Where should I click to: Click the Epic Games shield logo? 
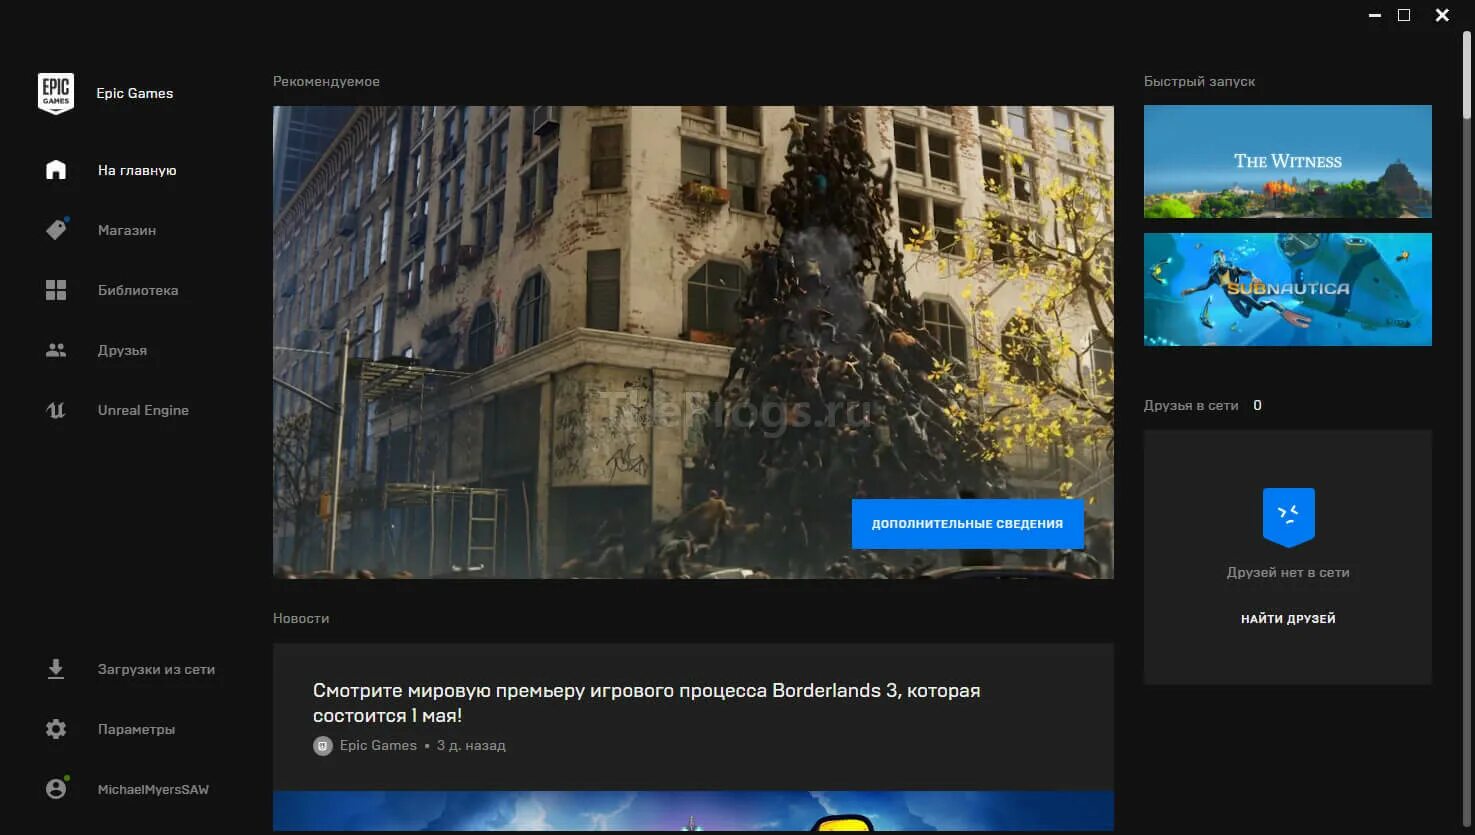click(x=56, y=93)
